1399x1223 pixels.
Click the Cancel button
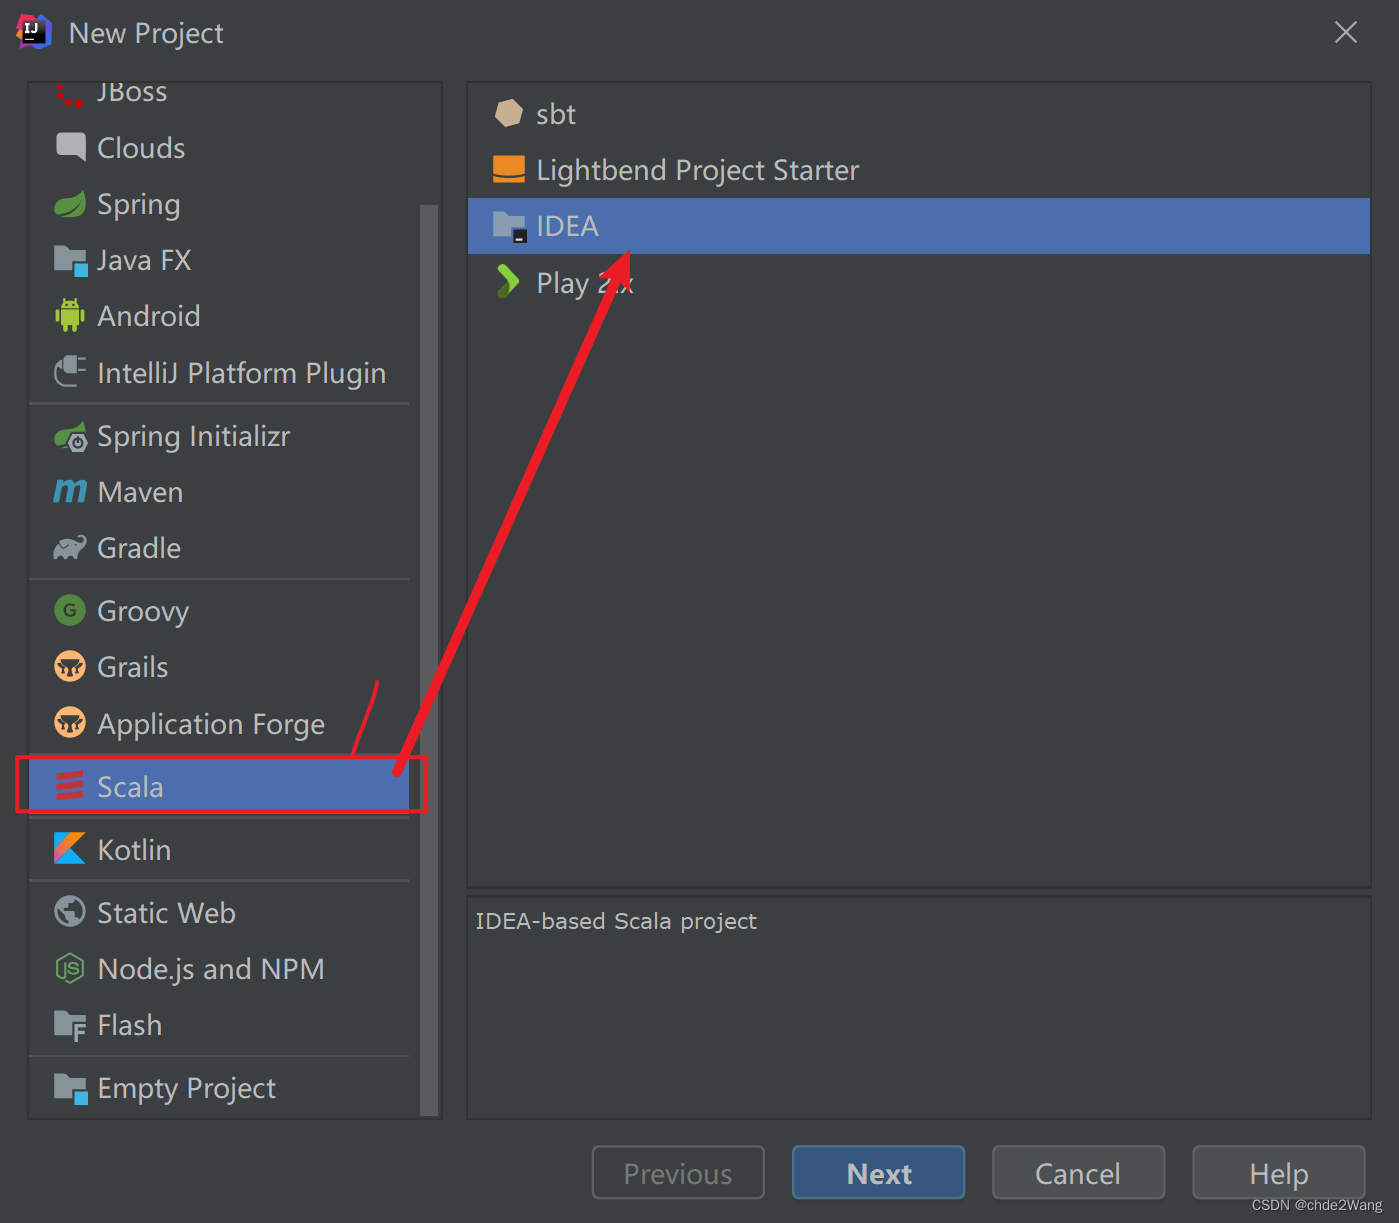tap(1078, 1172)
